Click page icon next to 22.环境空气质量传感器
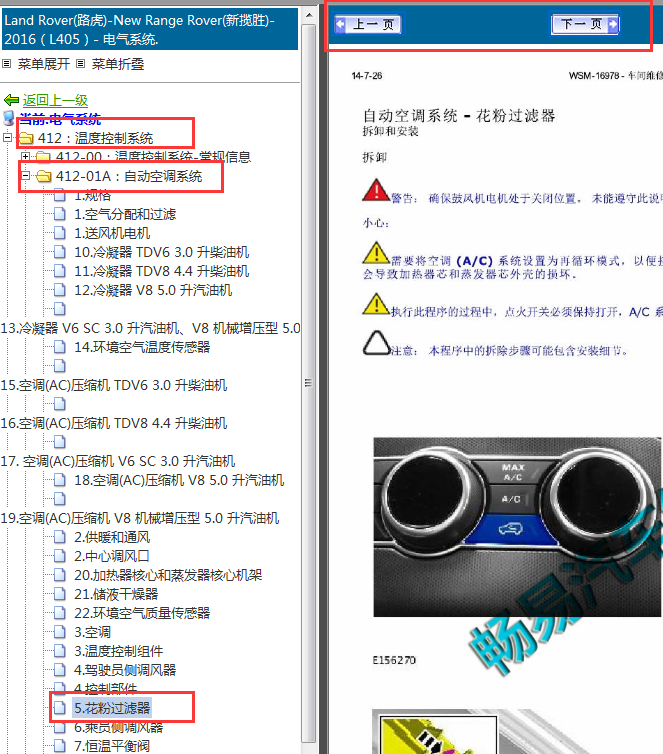Viewport: 663px width, 754px height. click(x=60, y=613)
